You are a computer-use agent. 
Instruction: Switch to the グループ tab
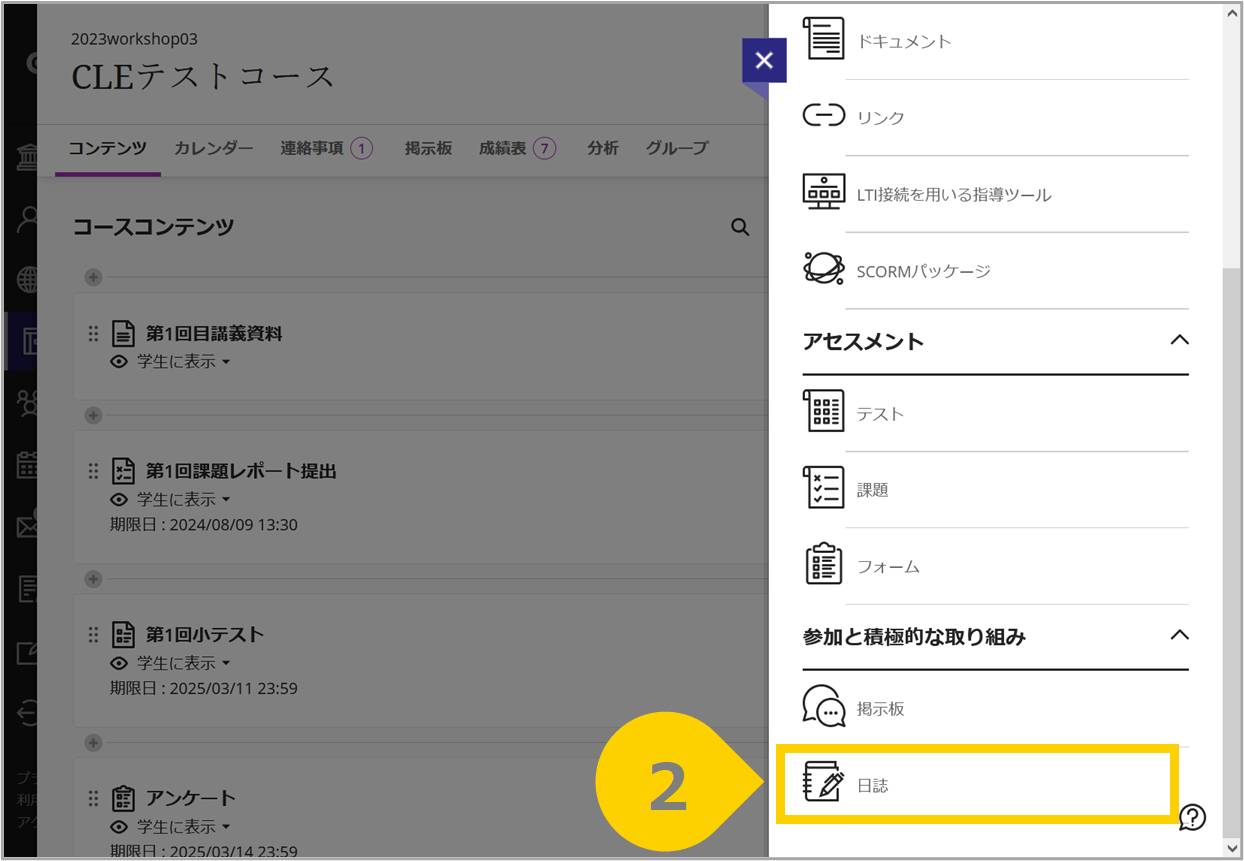(x=677, y=148)
